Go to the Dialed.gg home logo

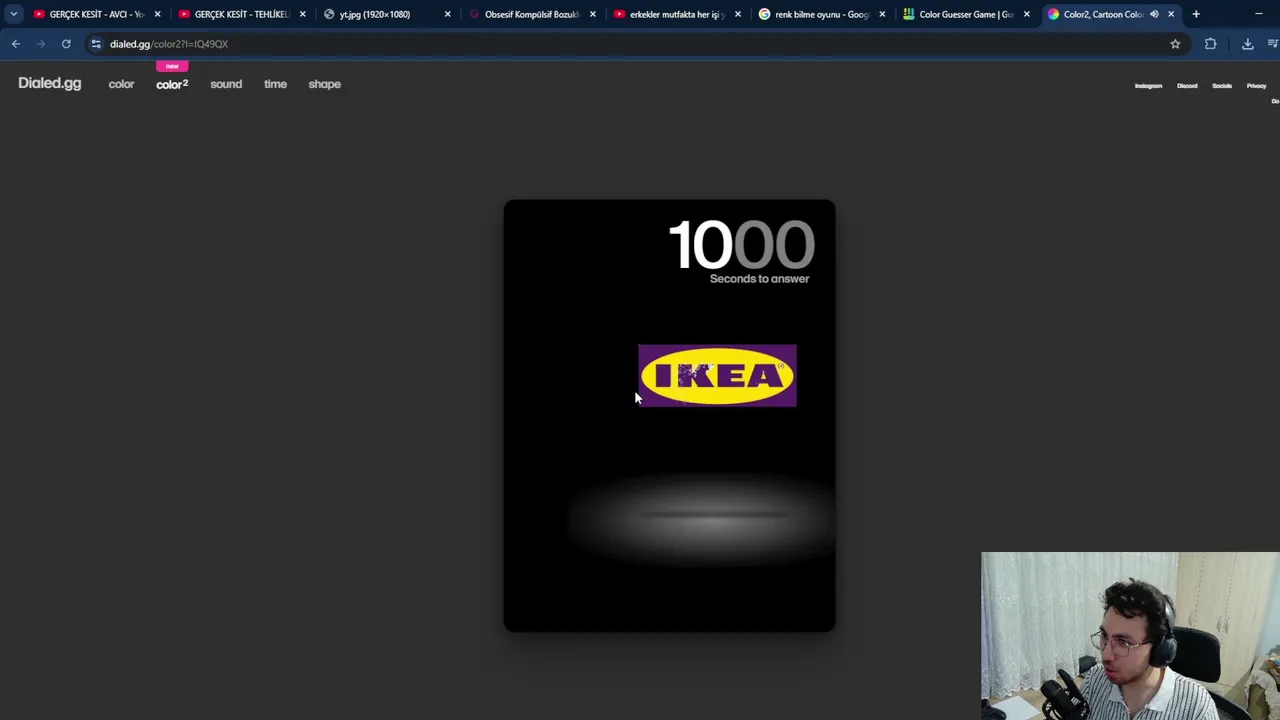pos(49,84)
